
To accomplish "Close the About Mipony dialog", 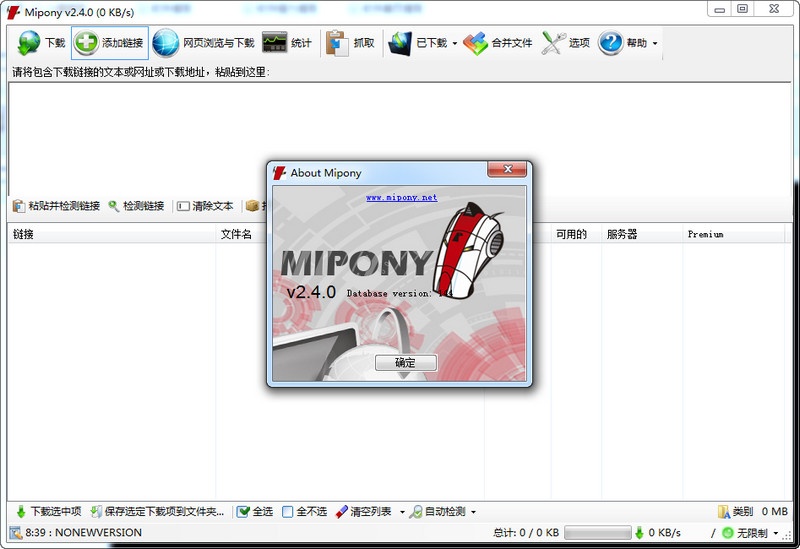I will (507, 169).
